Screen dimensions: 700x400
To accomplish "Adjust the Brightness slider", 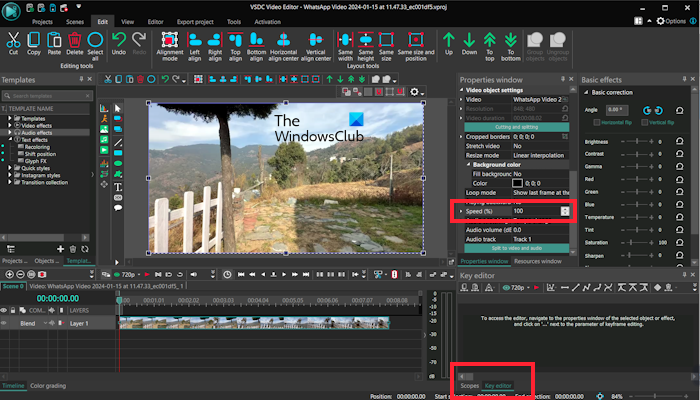I will tap(637, 142).
